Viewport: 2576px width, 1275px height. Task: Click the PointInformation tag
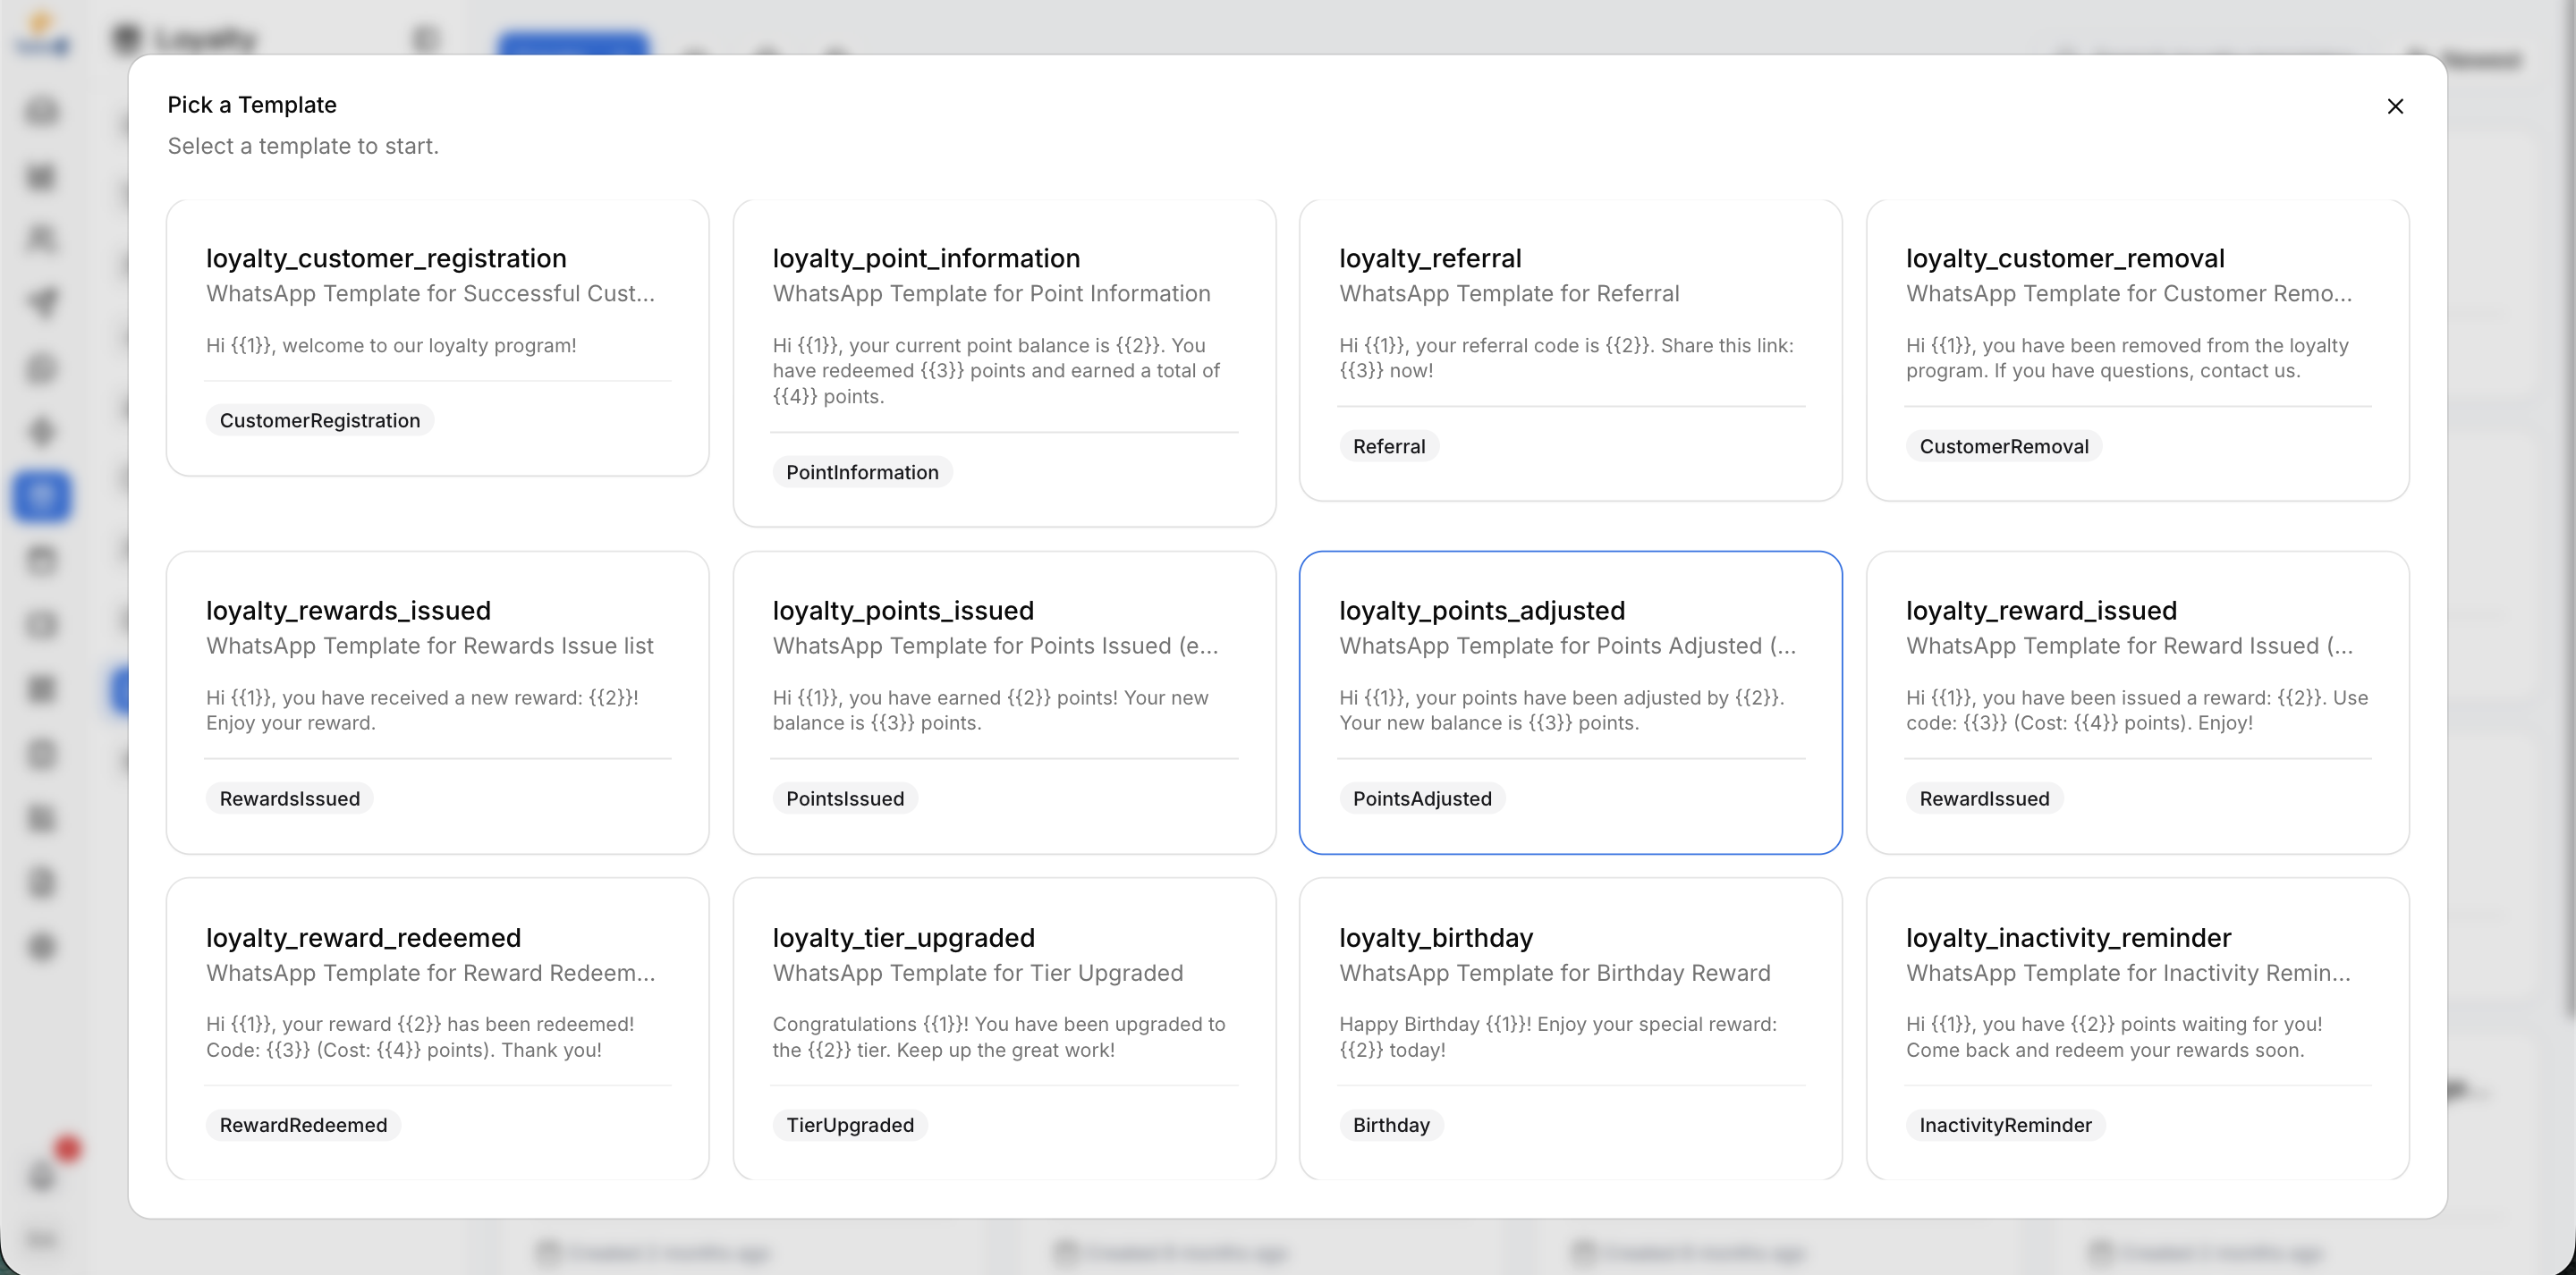[862, 472]
